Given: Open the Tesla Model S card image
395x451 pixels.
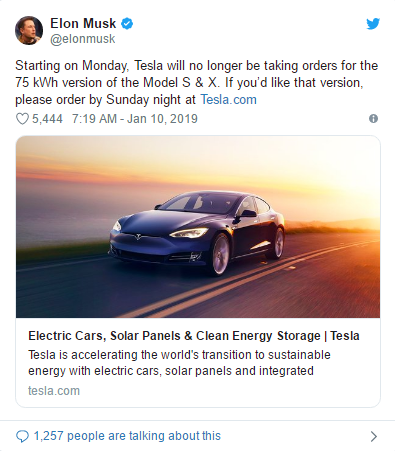Looking at the screenshot, I should tap(198, 227).
